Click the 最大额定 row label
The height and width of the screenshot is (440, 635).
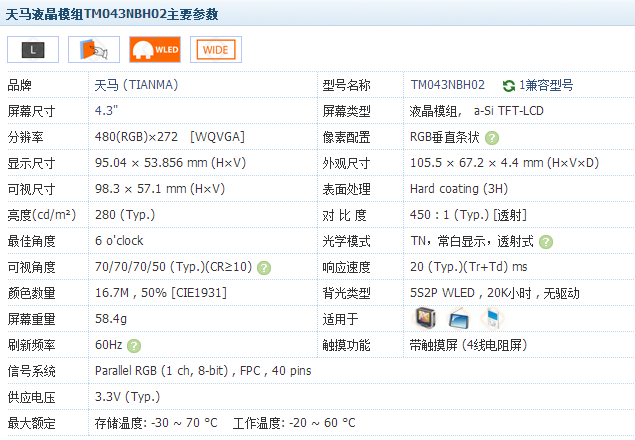(x=31, y=423)
